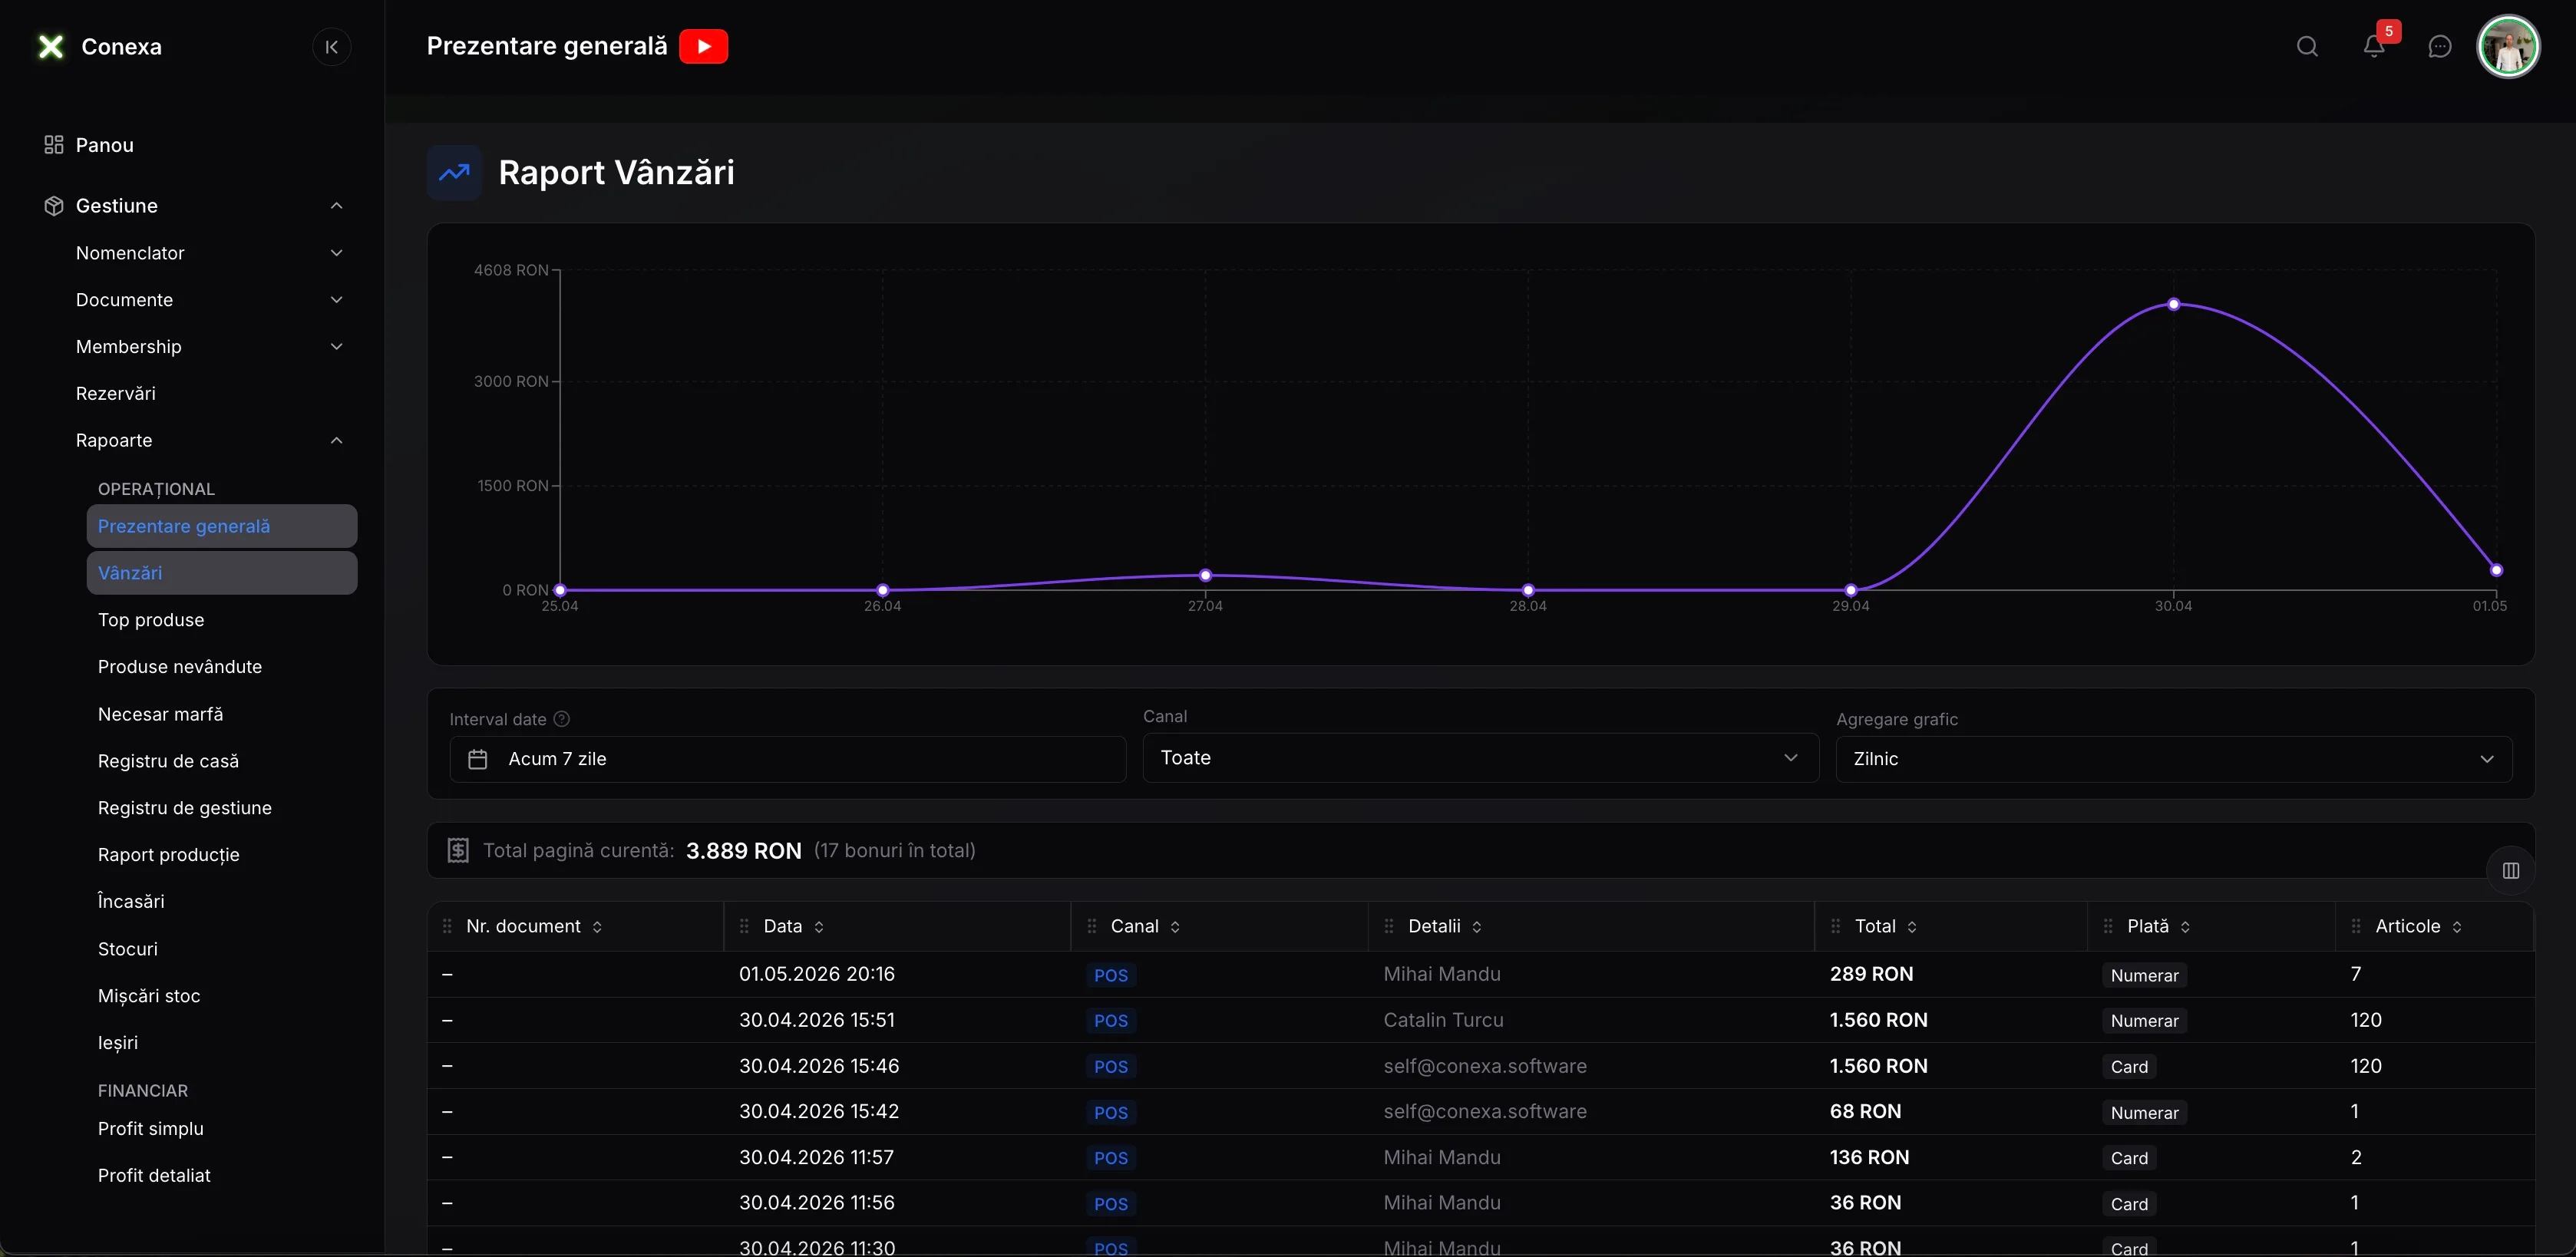Open the Canal dropdown showing Toate
This screenshot has width=2576, height=1257.
click(x=1480, y=758)
